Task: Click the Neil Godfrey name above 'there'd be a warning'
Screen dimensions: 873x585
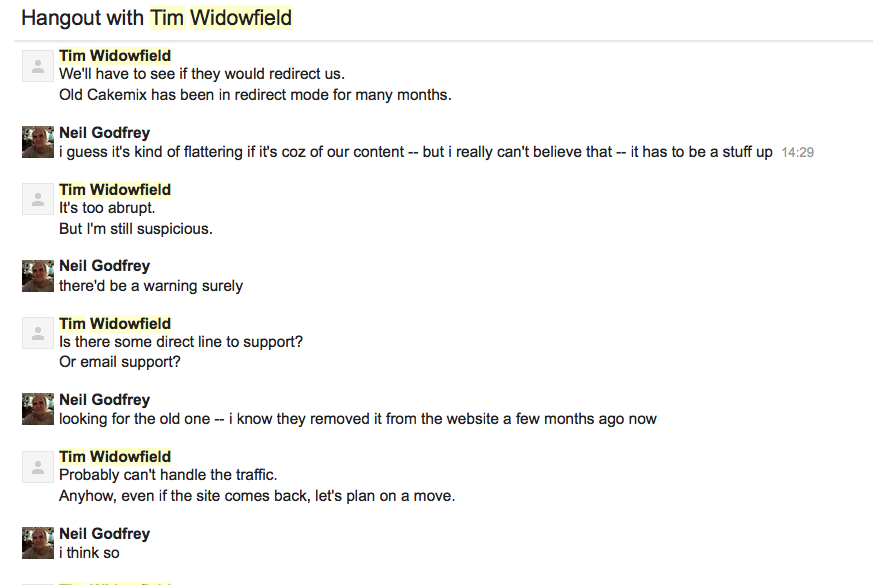Action: pos(105,266)
